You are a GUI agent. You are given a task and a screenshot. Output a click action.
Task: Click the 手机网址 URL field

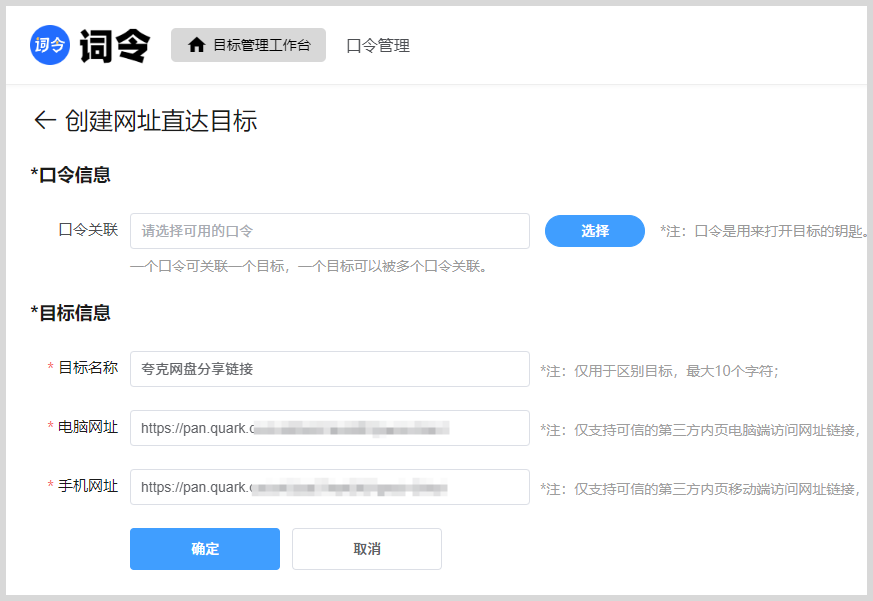(330, 487)
